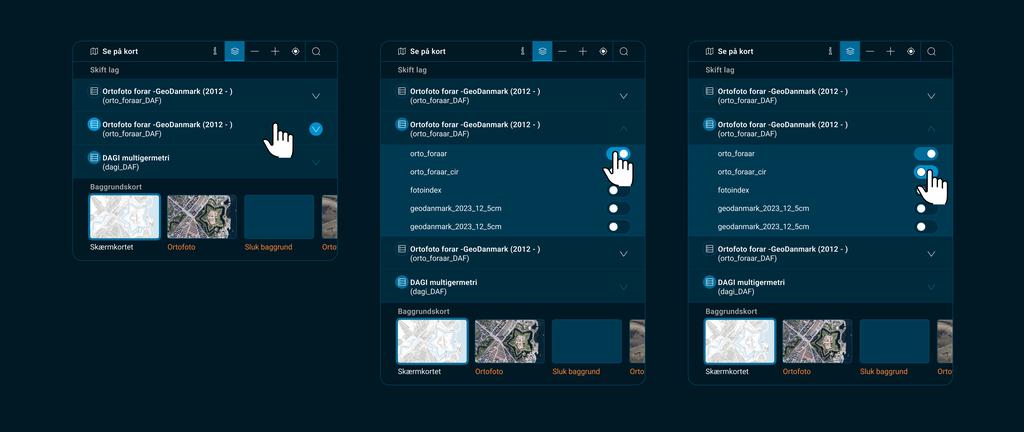Click the highlighted round chevron in the left panel
Viewport: 1024px width, 432px height.
[316, 129]
